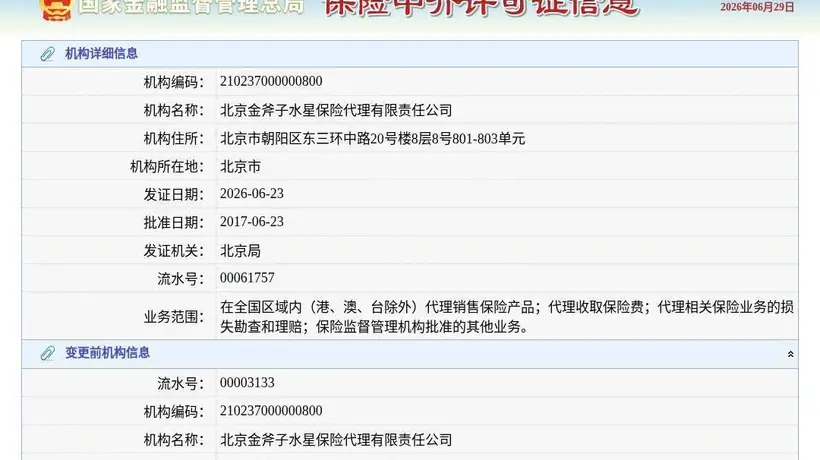This screenshot has height=460, width=820.
Task: Click the 业务范围 description text
Action: 507,317
